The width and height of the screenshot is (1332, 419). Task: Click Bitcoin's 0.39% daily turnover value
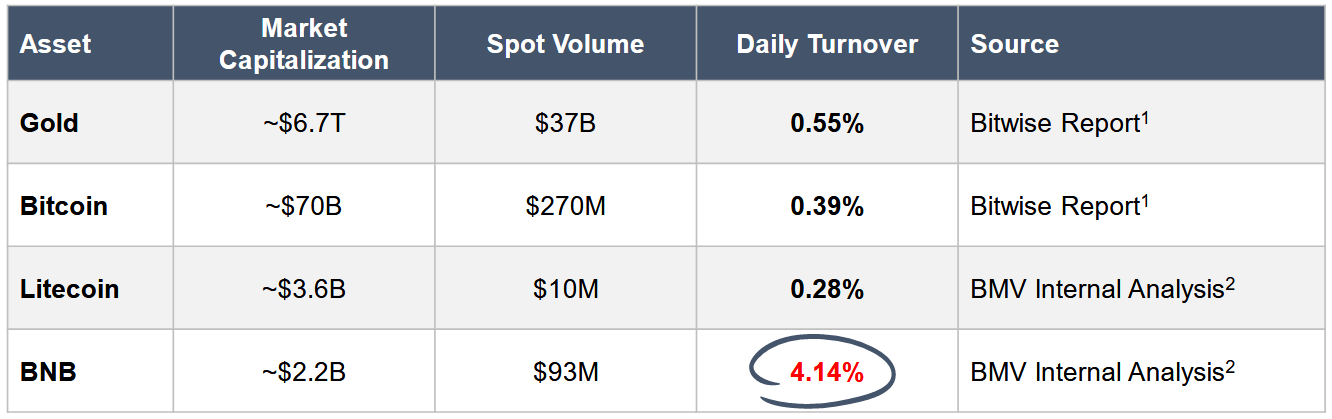[826, 206]
